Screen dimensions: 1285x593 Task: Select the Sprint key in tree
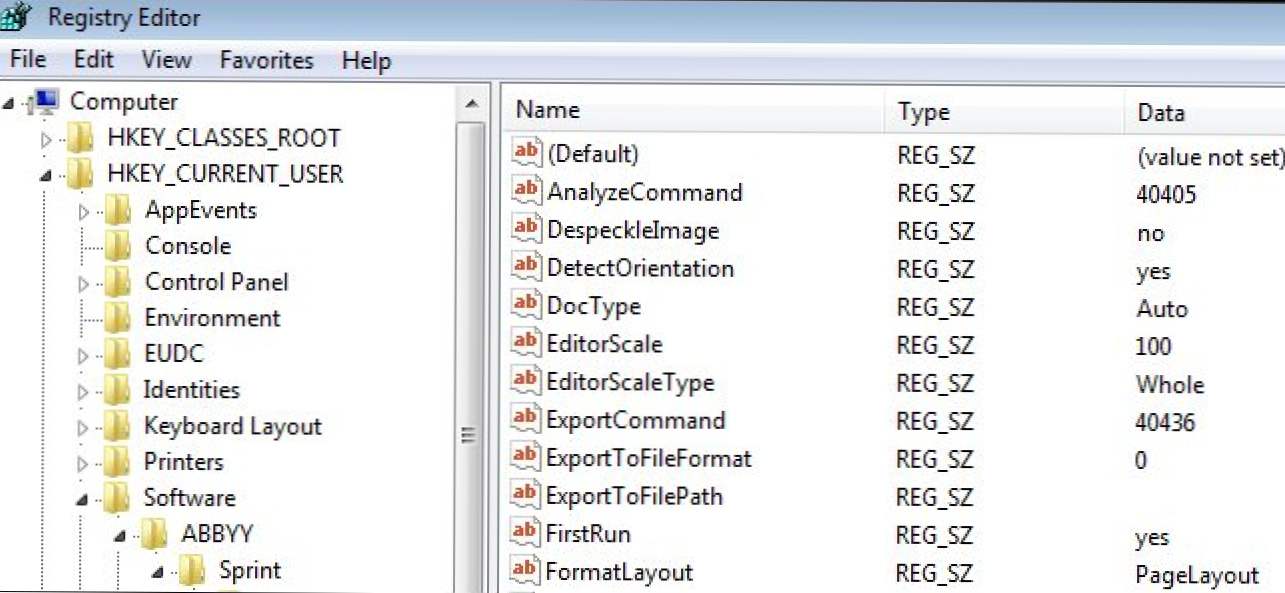click(250, 570)
